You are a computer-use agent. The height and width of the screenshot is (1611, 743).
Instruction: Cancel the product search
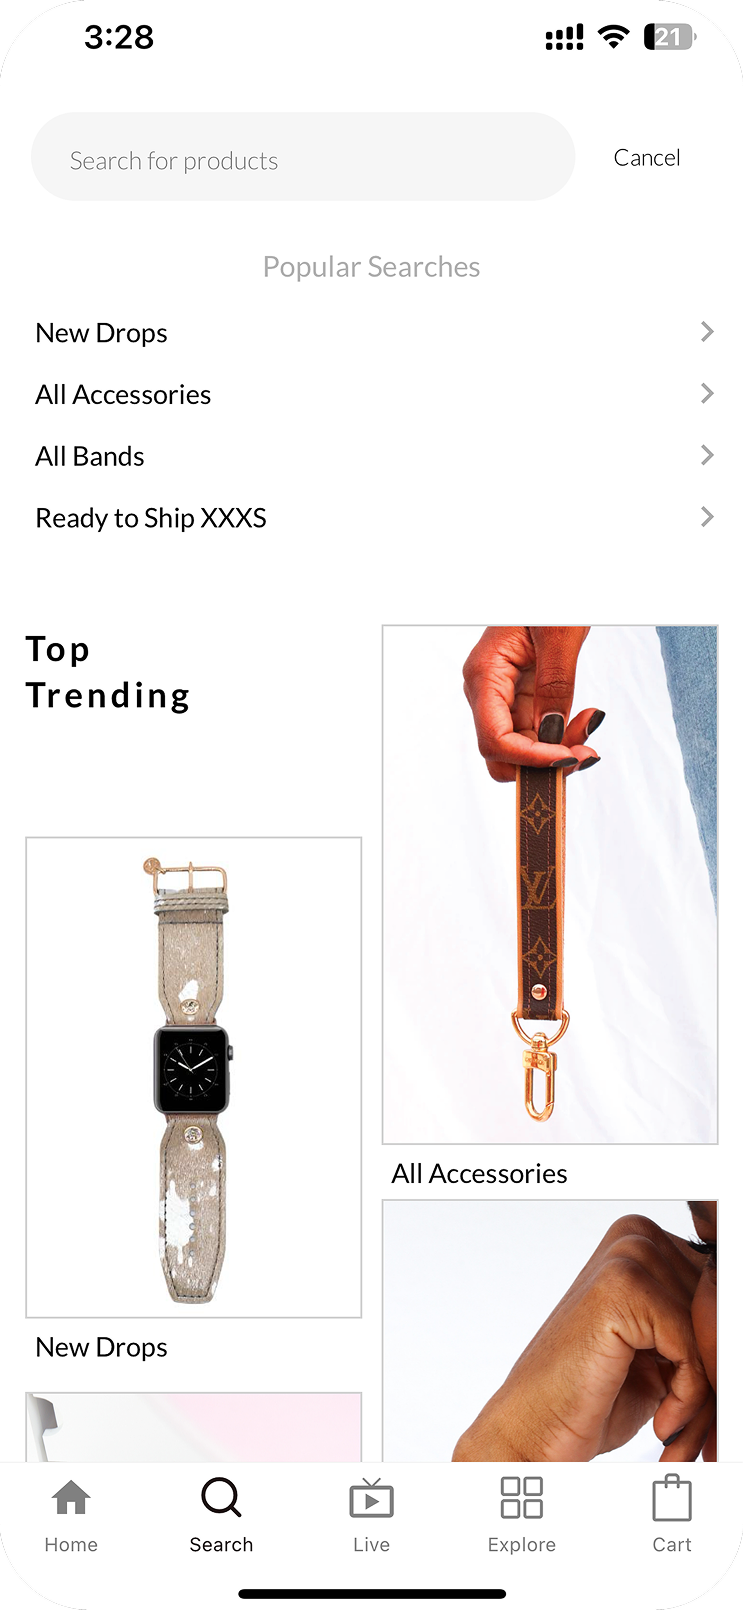click(647, 157)
